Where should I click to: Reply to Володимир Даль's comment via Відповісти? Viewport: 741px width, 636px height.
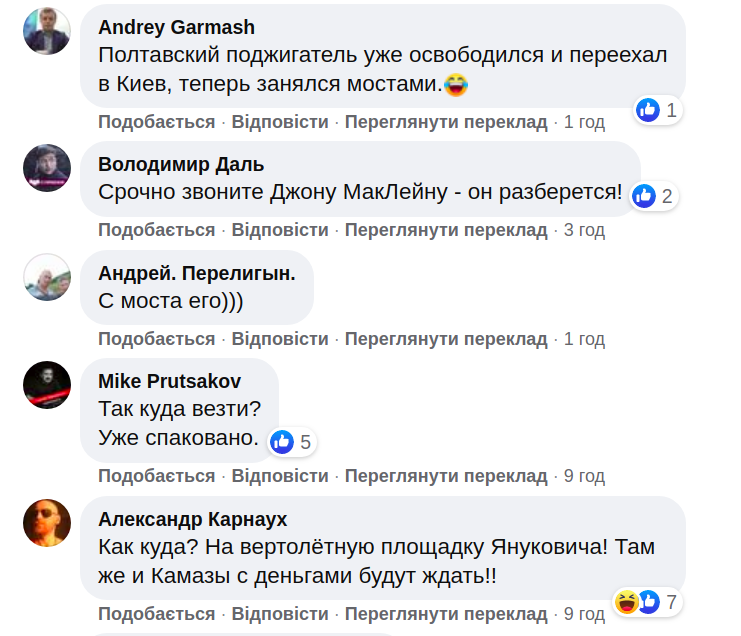click(280, 230)
